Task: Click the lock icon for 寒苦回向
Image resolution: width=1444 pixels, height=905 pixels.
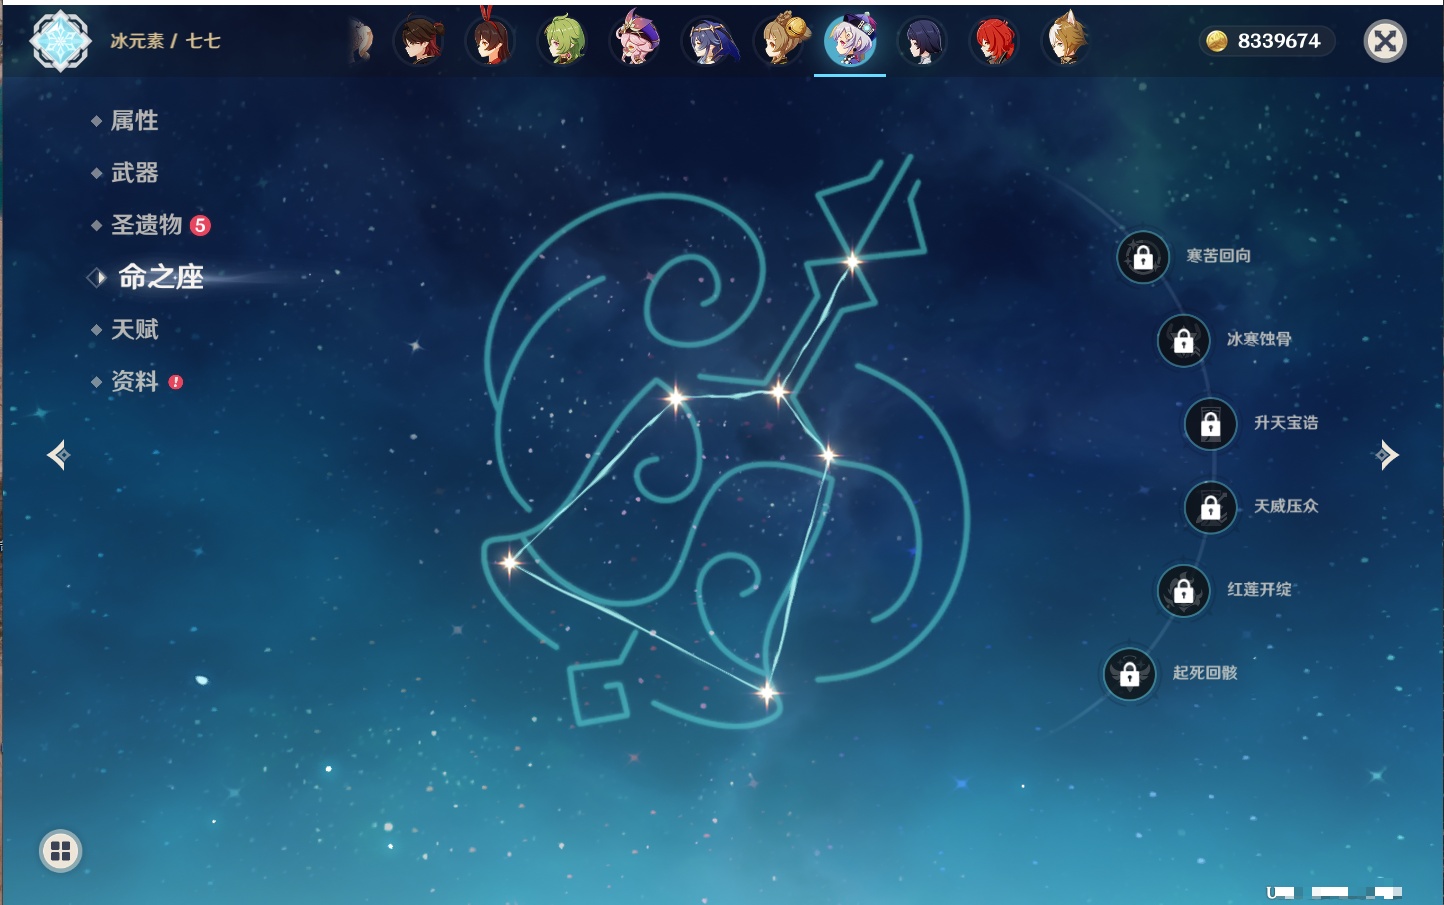Action: pos(1143,257)
